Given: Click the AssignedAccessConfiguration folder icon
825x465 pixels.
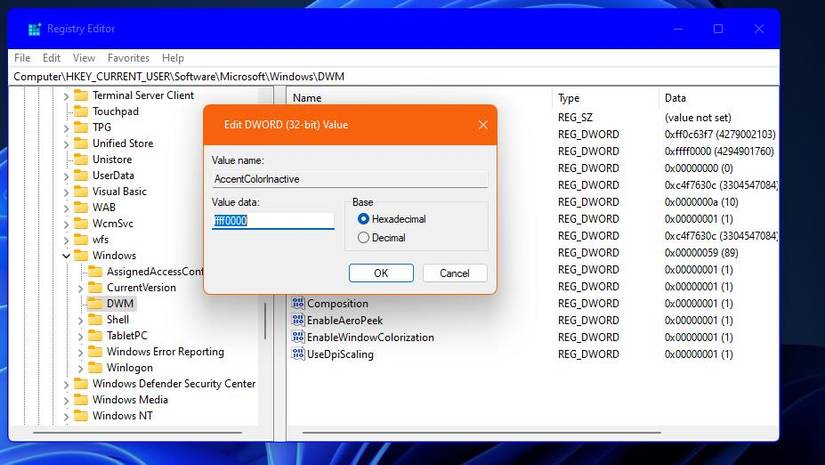Looking at the screenshot, I should [x=95, y=271].
